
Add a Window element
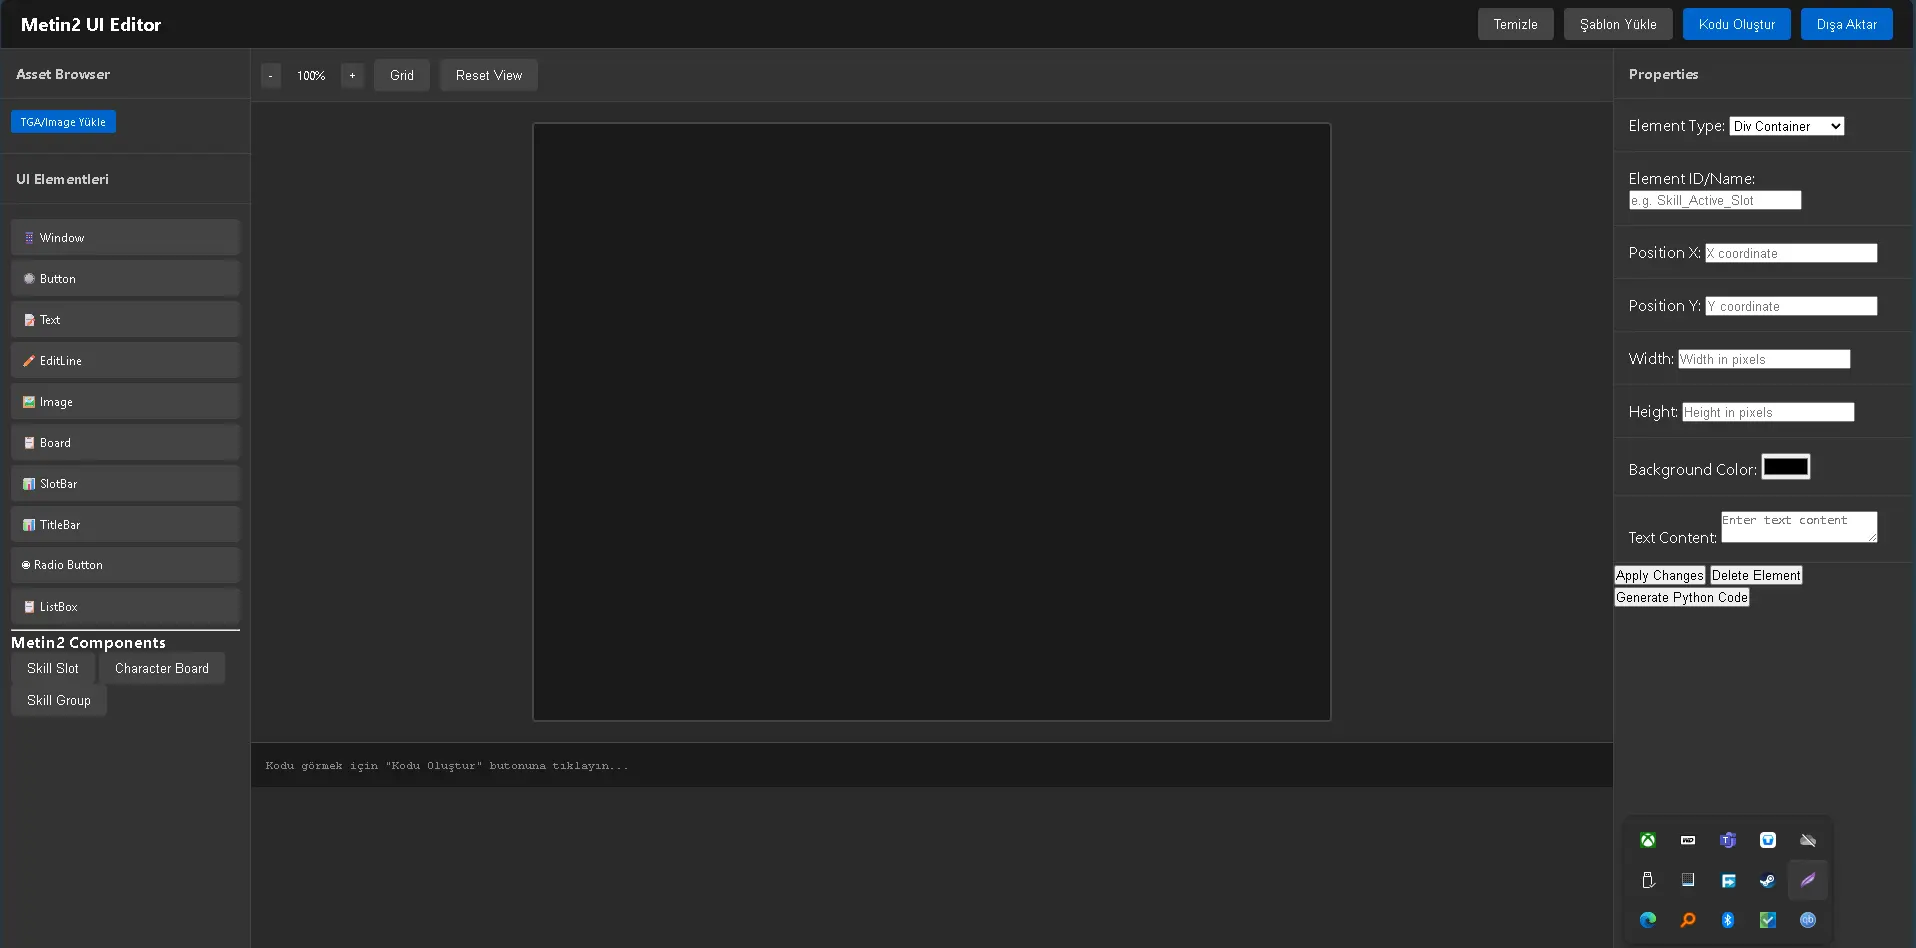pyautogui.click(x=125, y=238)
